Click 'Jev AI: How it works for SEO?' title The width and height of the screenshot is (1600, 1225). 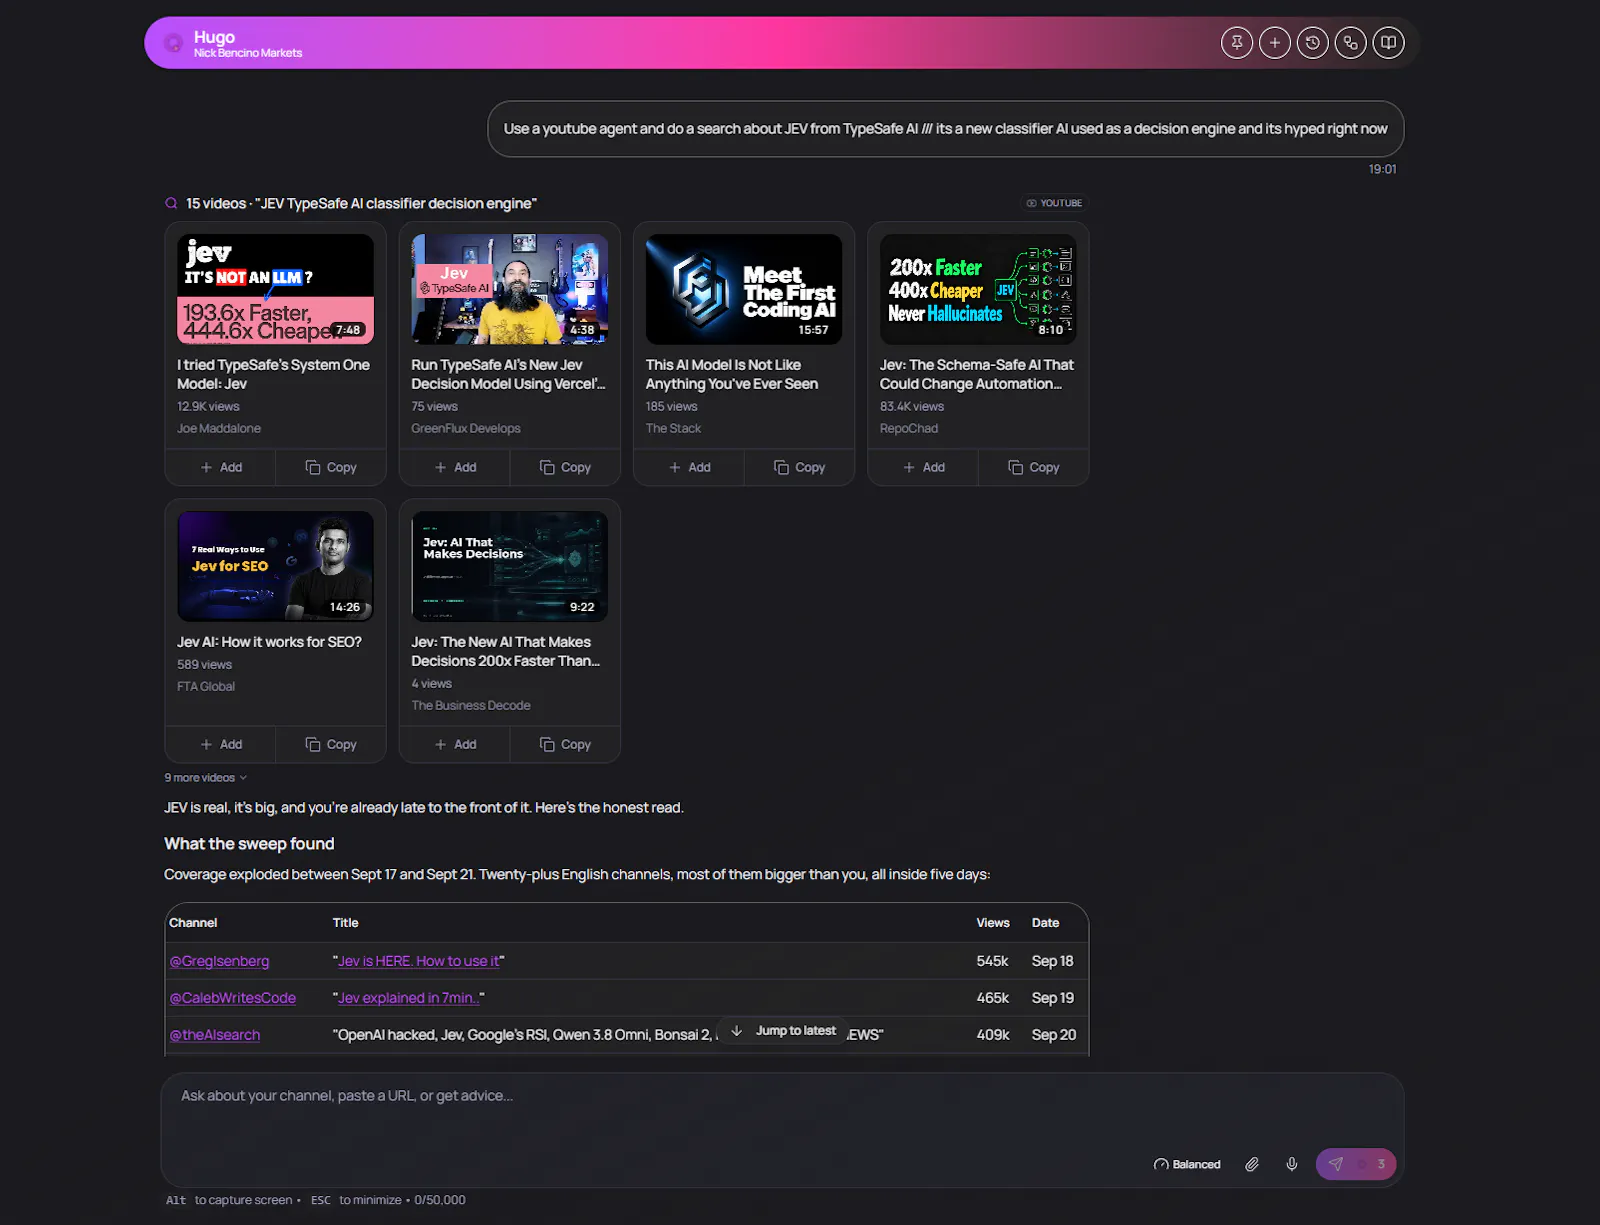point(269,642)
